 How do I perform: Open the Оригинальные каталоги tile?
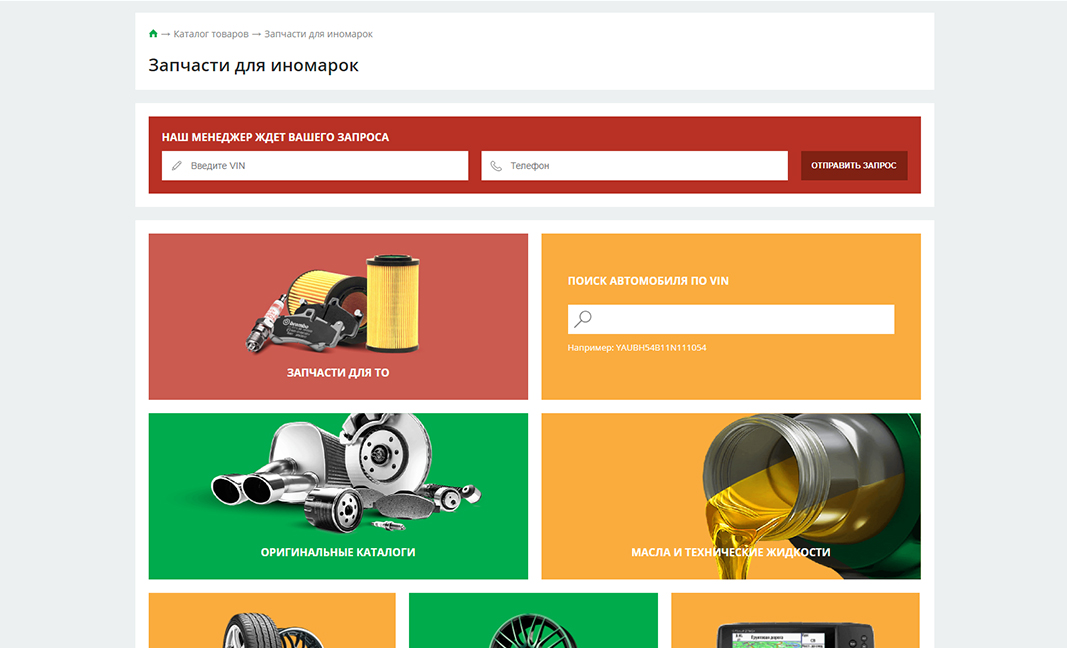click(338, 496)
